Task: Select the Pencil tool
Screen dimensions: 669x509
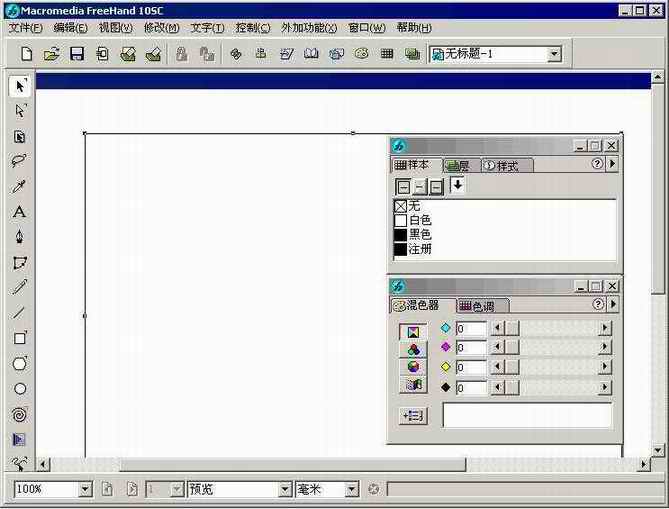Action: coord(20,287)
